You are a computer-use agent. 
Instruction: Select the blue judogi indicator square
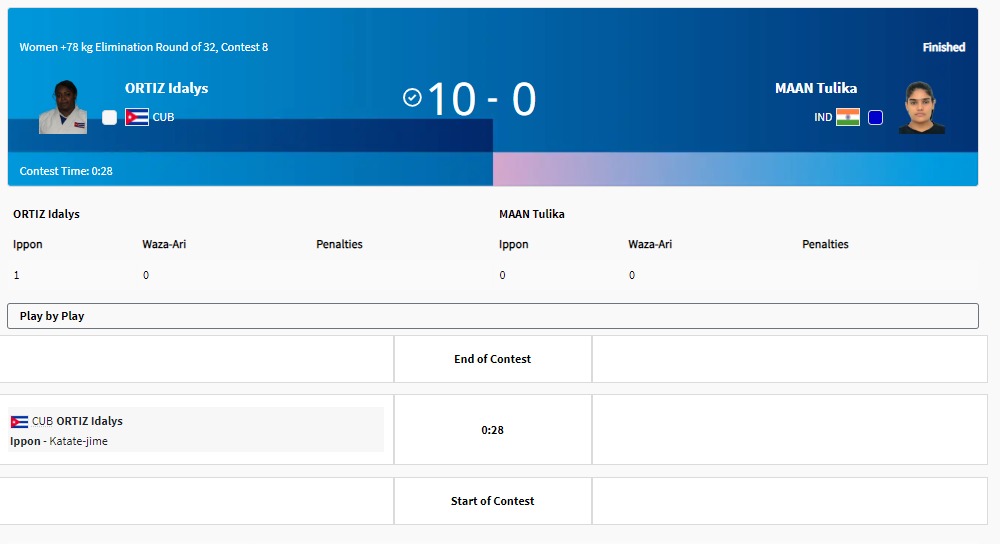875,117
